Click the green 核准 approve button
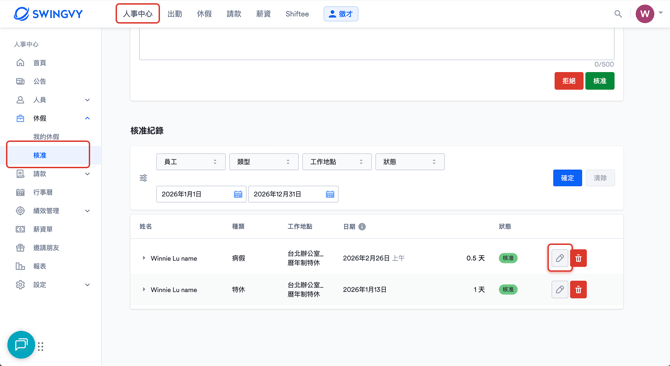 (x=600, y=81)
